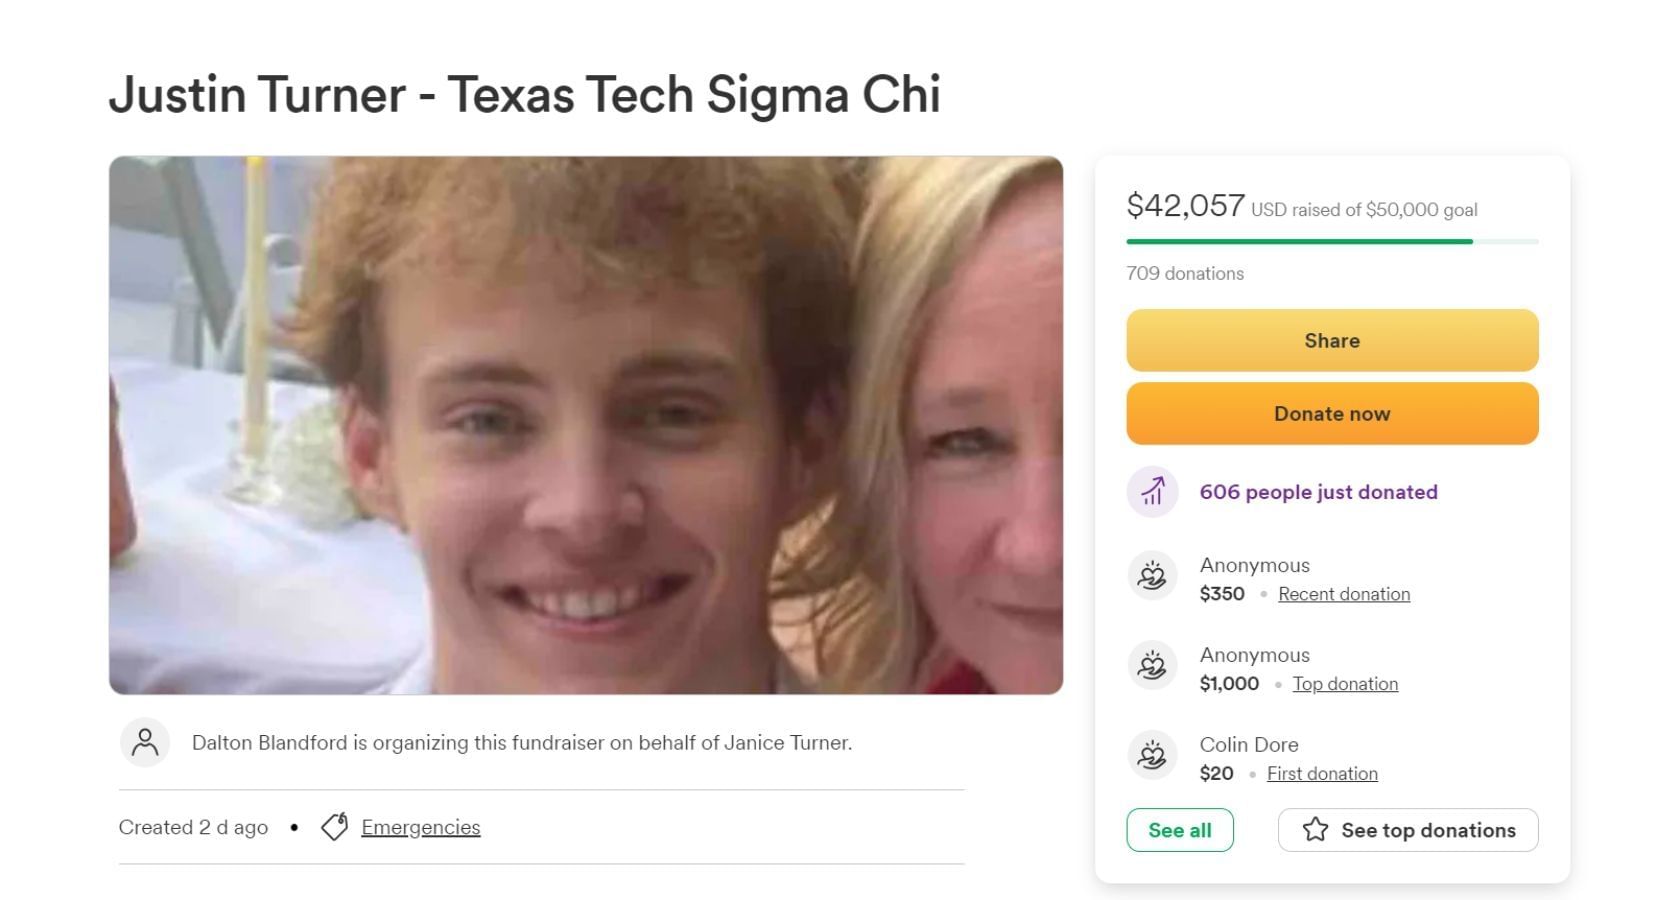Click the Emergencies category tag icon
The image size is (1657, 900).
[334, 827]
